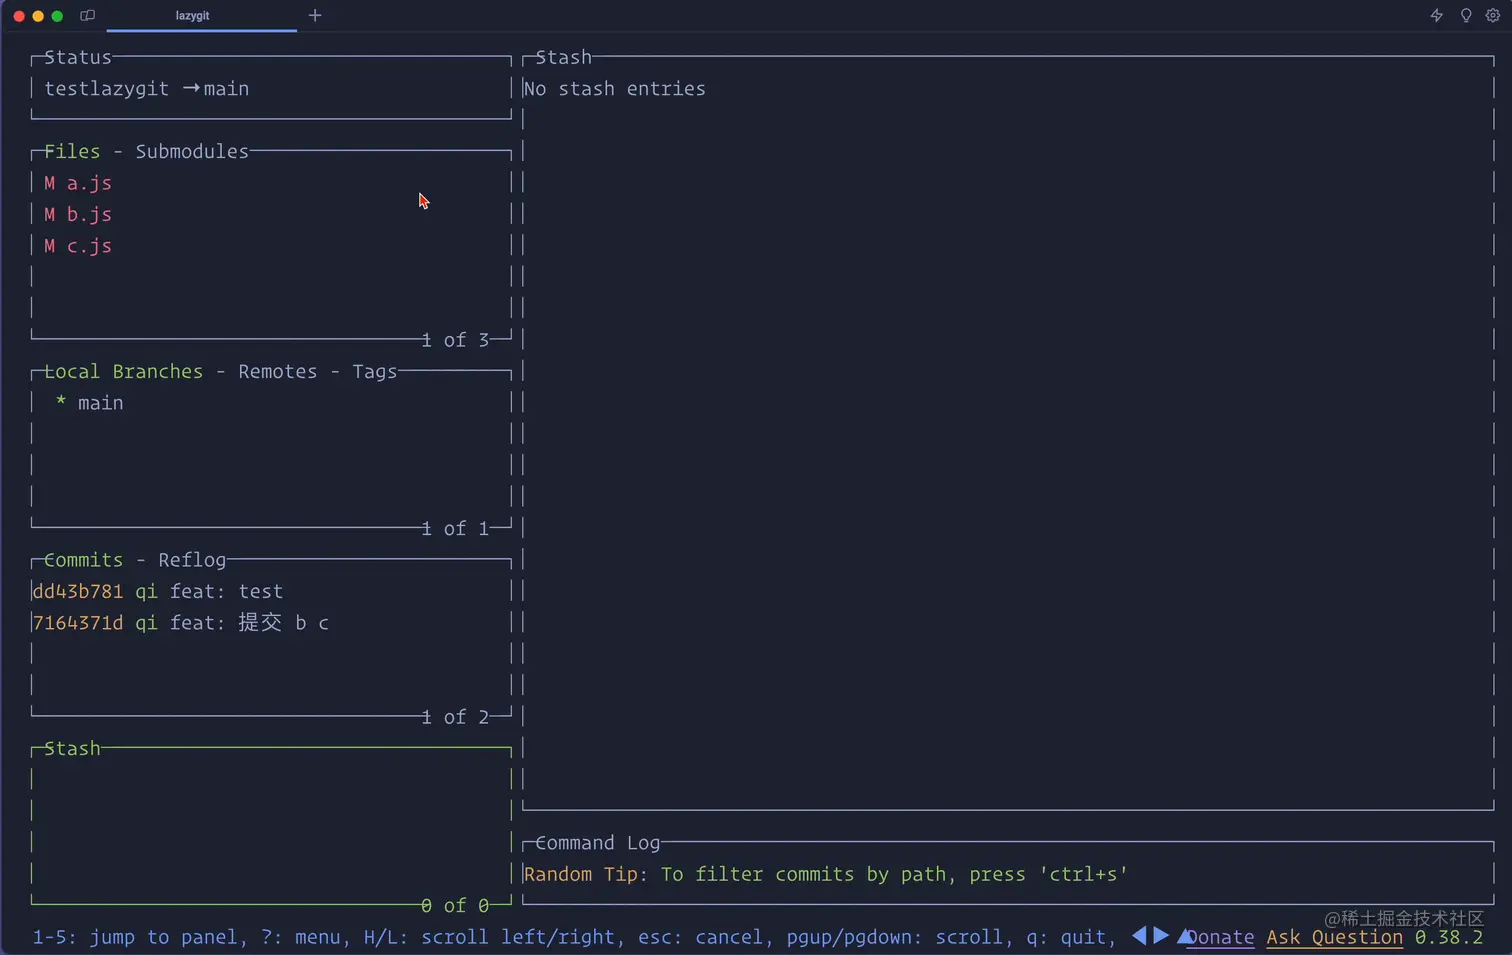Click the lightbulb icon in title bar
Image resolution: width=1512 pixels, height=955 pixels.
1466,15
